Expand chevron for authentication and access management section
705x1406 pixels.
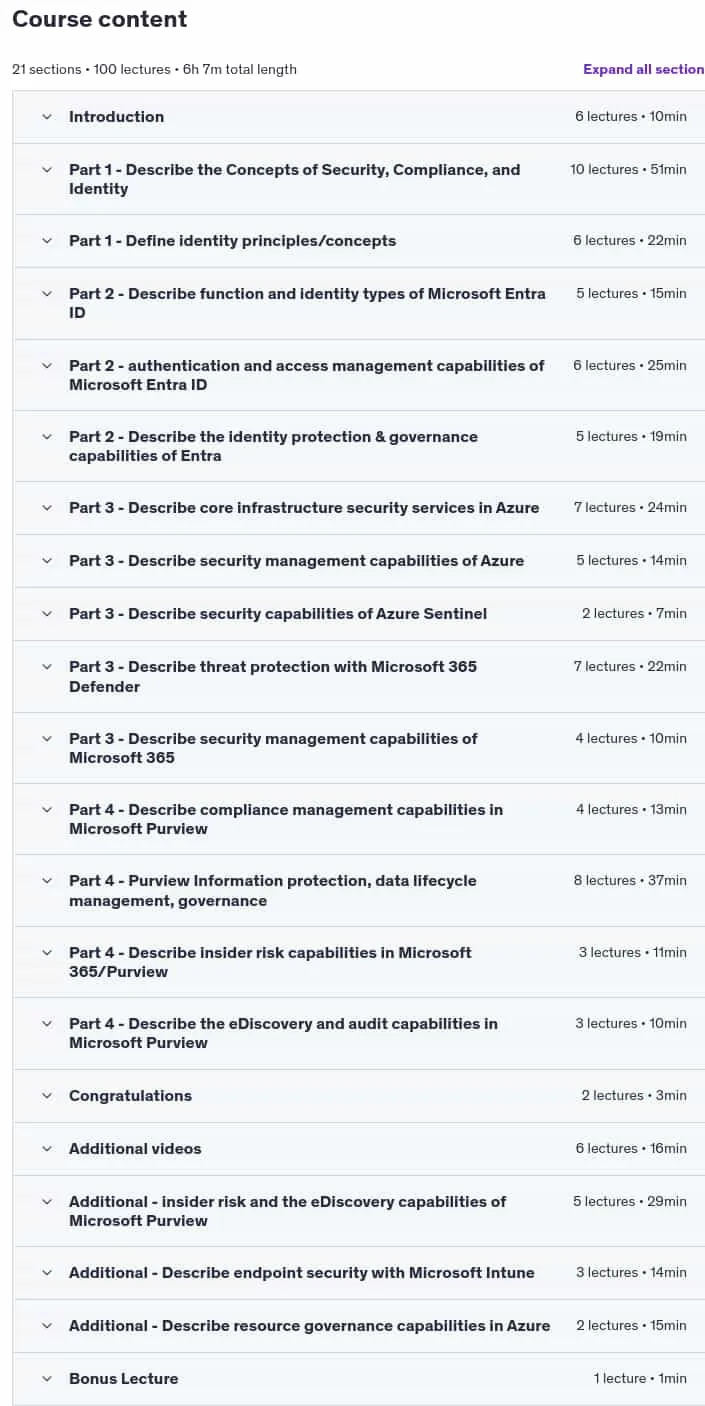click(47, 366)
